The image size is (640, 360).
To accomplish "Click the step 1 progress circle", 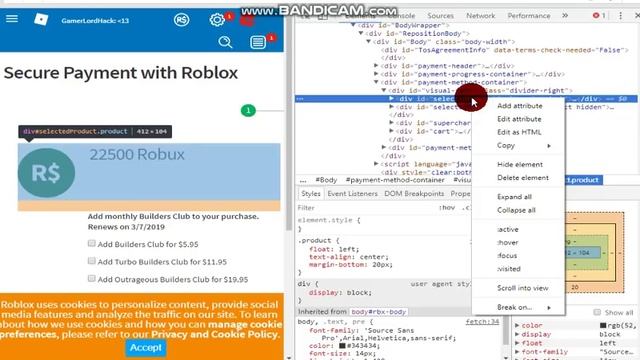I will (x=248, y=110).
